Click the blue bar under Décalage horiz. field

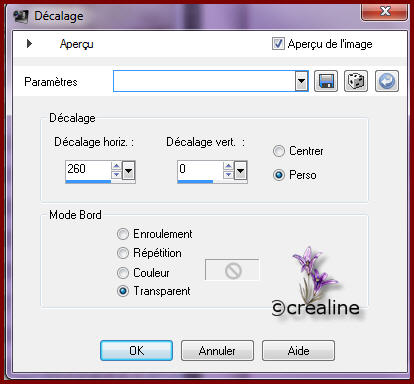click(x=88, y=182)
